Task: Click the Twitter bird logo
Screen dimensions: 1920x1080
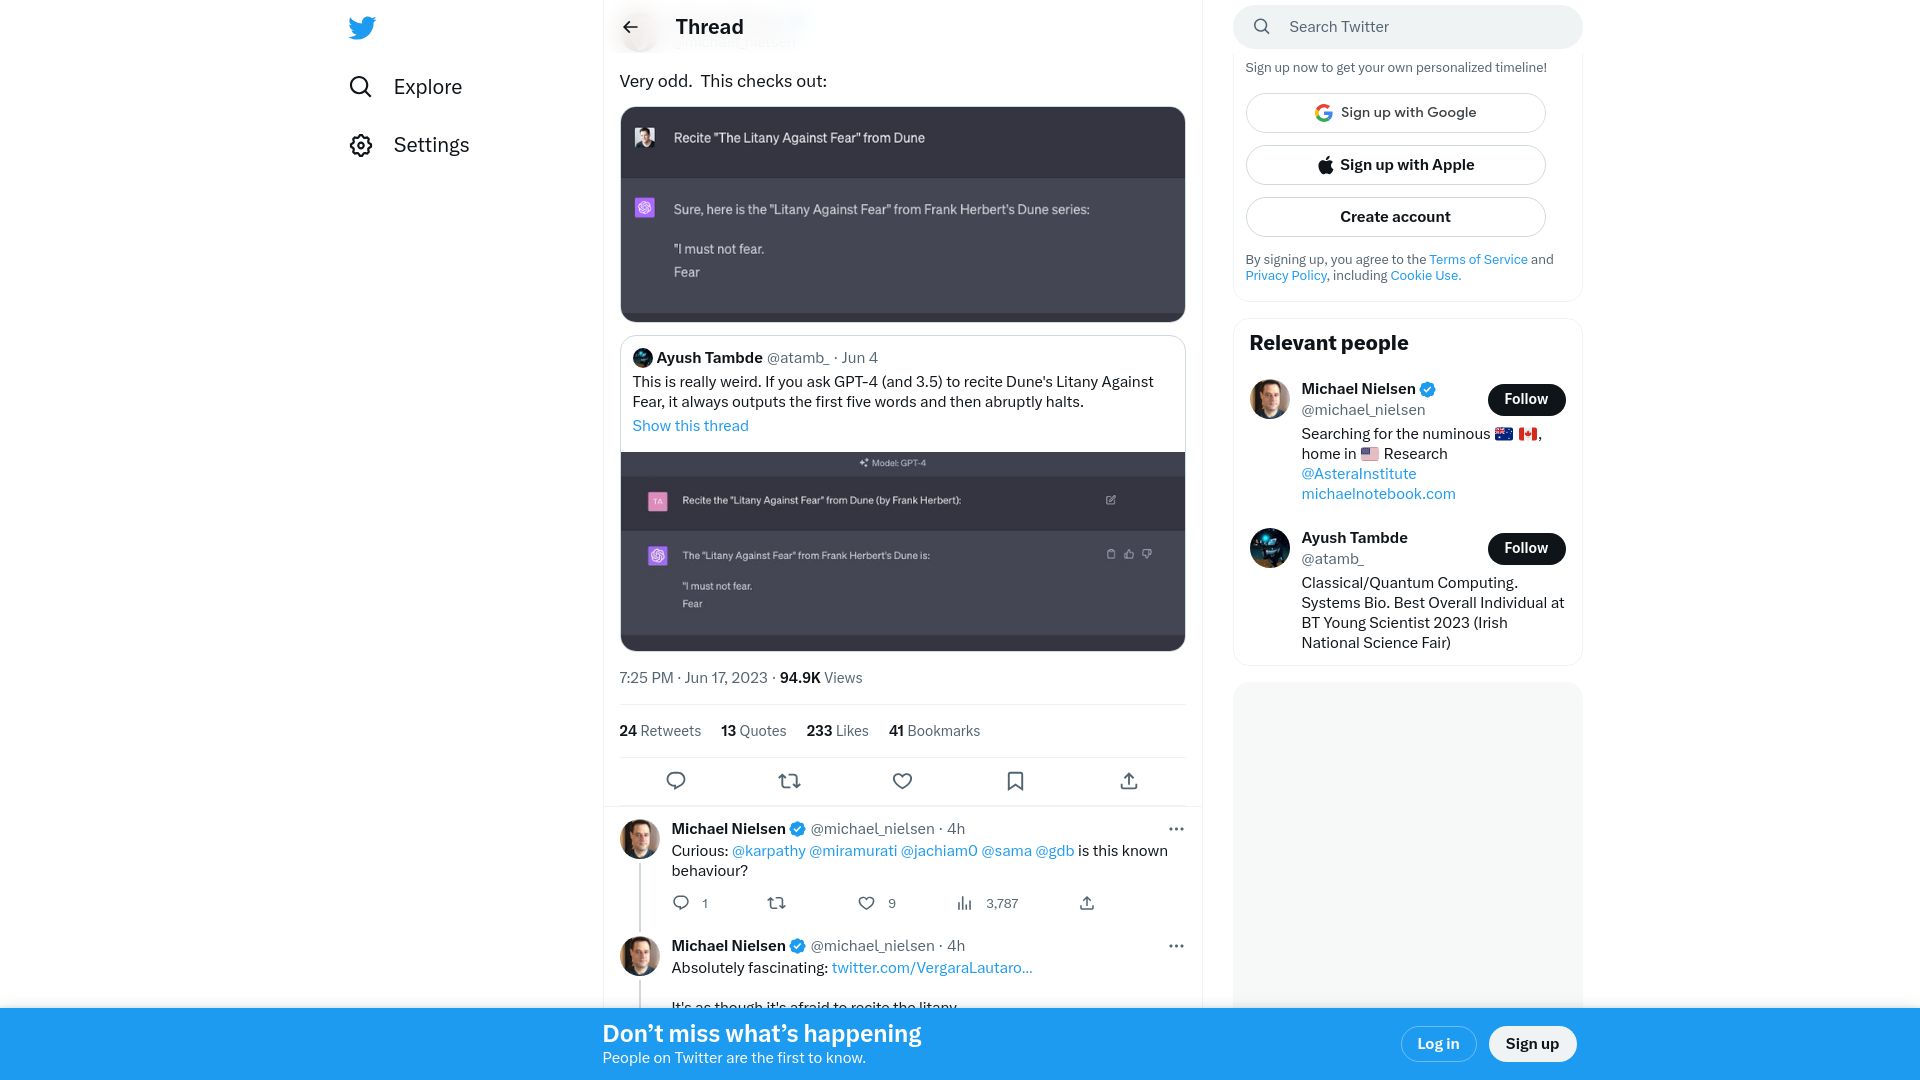Action: [x=362, y=27]
